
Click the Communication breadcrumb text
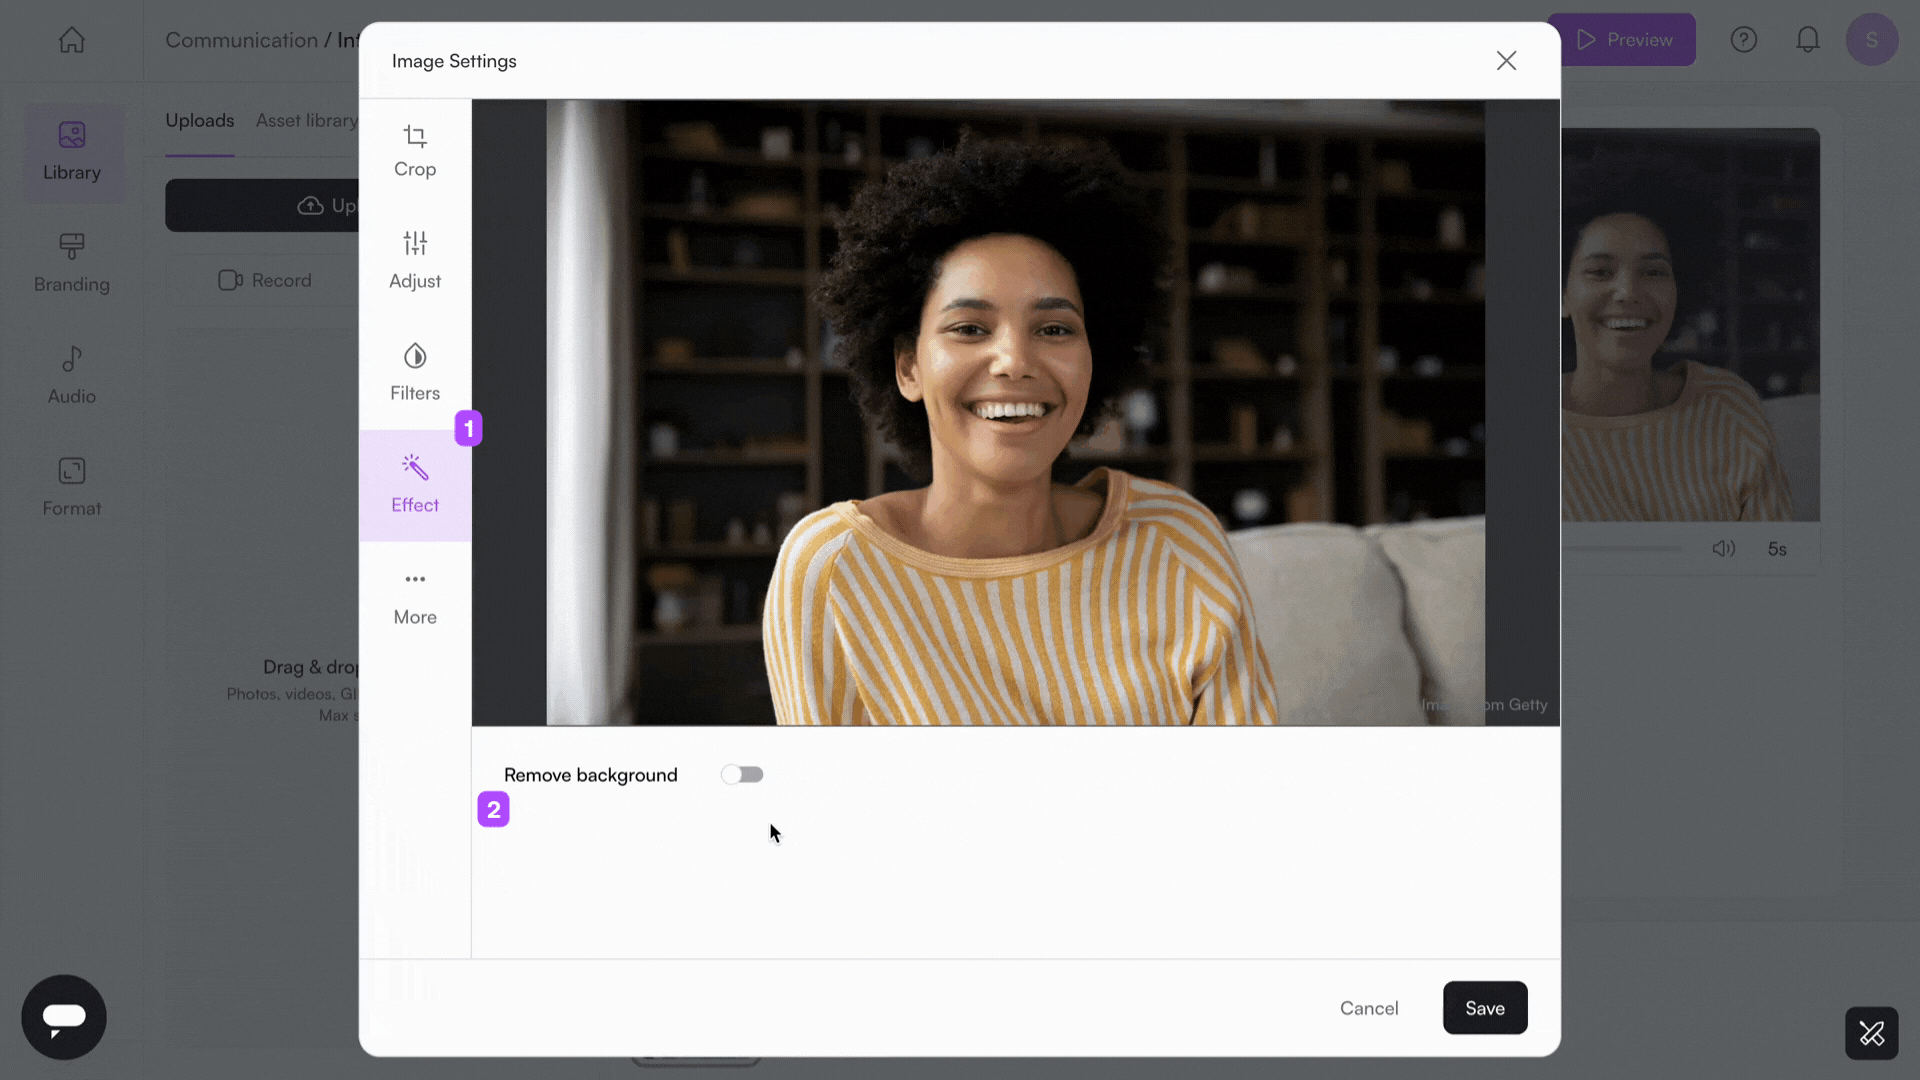point(241,40)
